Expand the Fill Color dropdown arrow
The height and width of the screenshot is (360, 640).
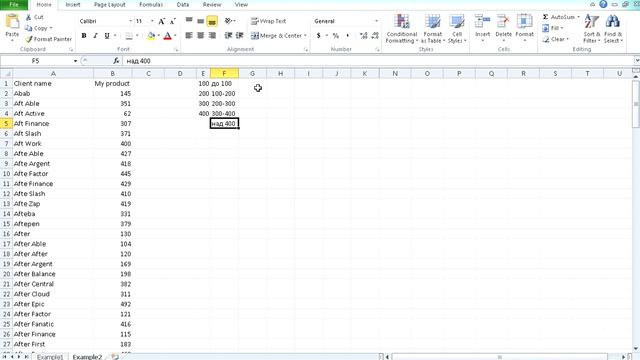click(x=158, y=36)
